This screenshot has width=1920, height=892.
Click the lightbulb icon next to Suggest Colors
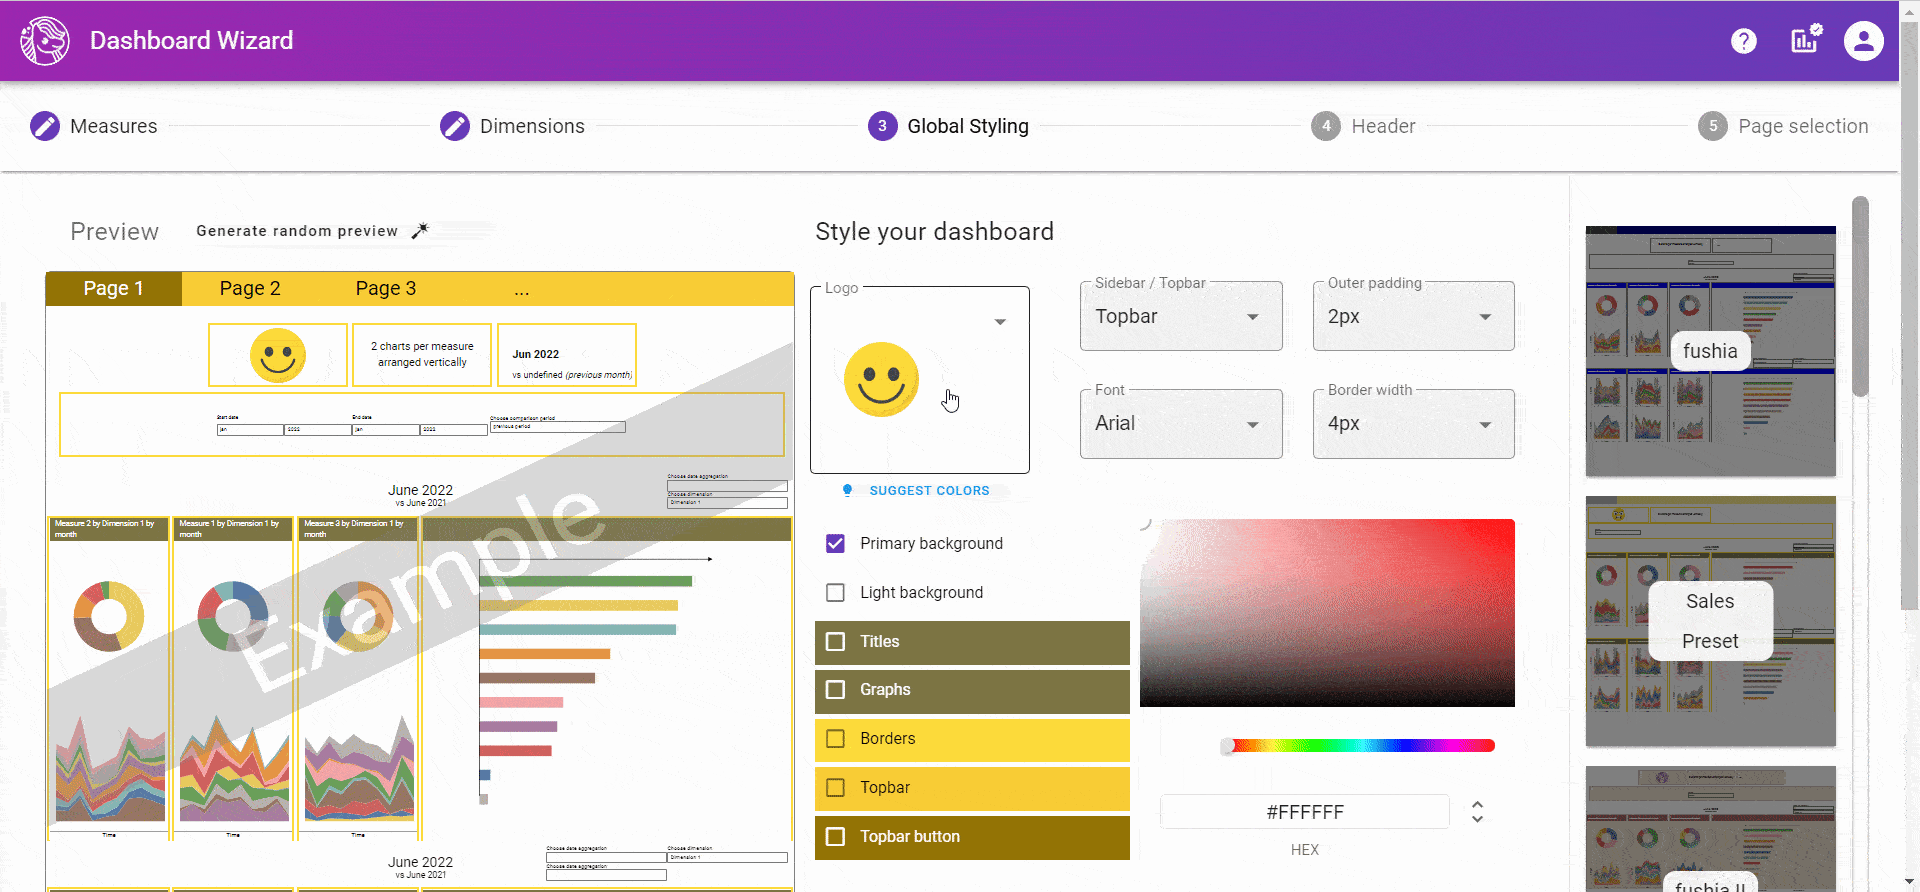click(x=847, y=490)
